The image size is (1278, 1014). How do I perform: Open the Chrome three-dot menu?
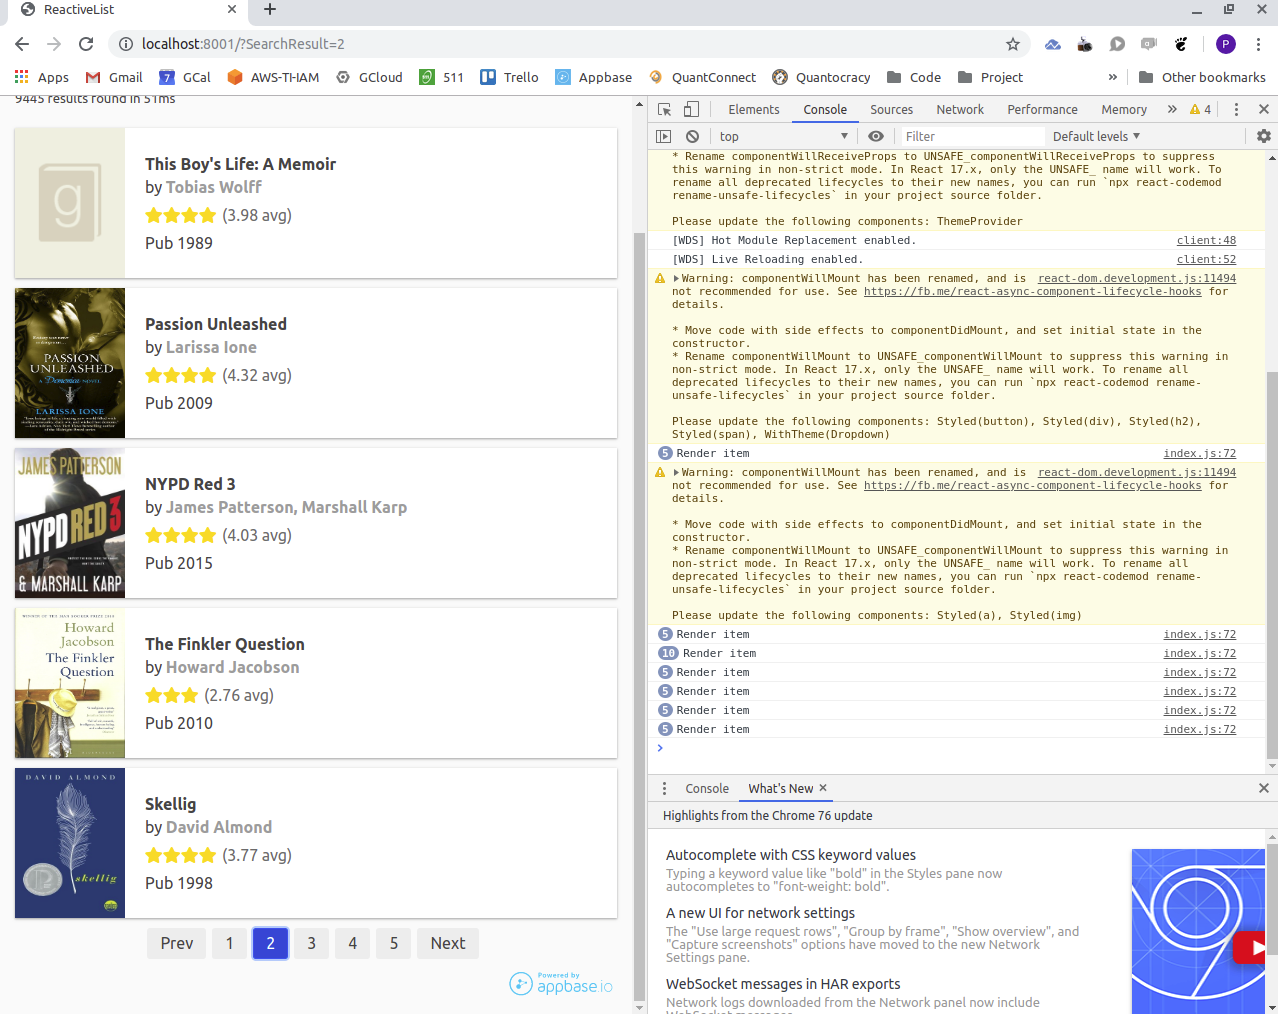1258,44
